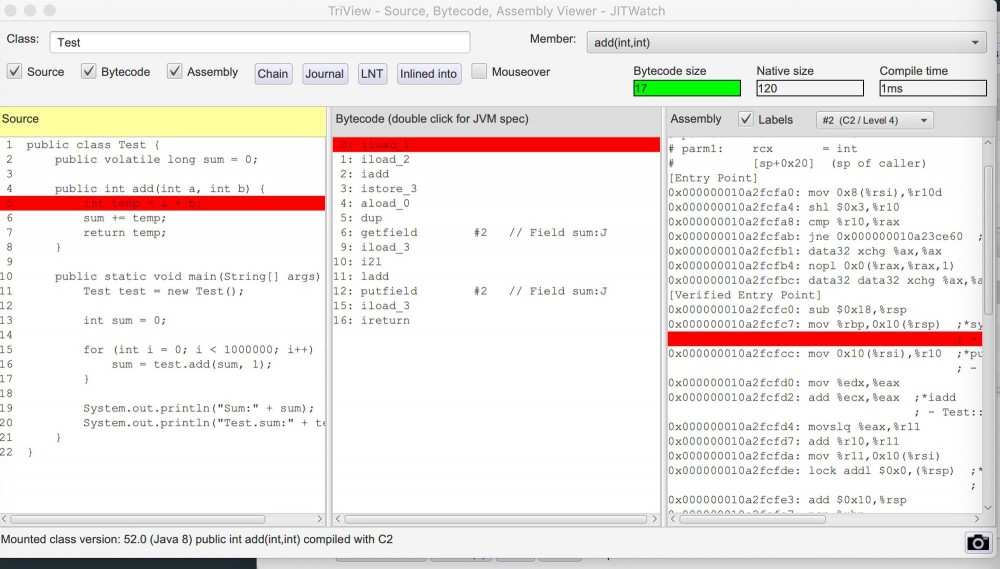Toggle the Assembly checkbox
The image size is (1000, 569).
(174, 71)
